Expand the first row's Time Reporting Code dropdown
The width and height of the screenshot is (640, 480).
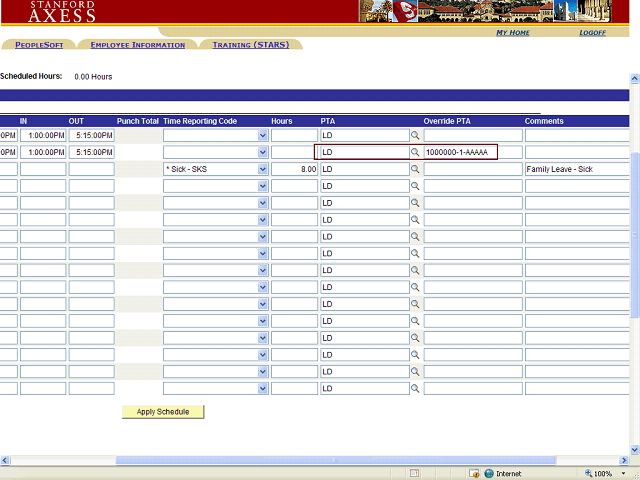pyautogui.click(x=263, y=135)
